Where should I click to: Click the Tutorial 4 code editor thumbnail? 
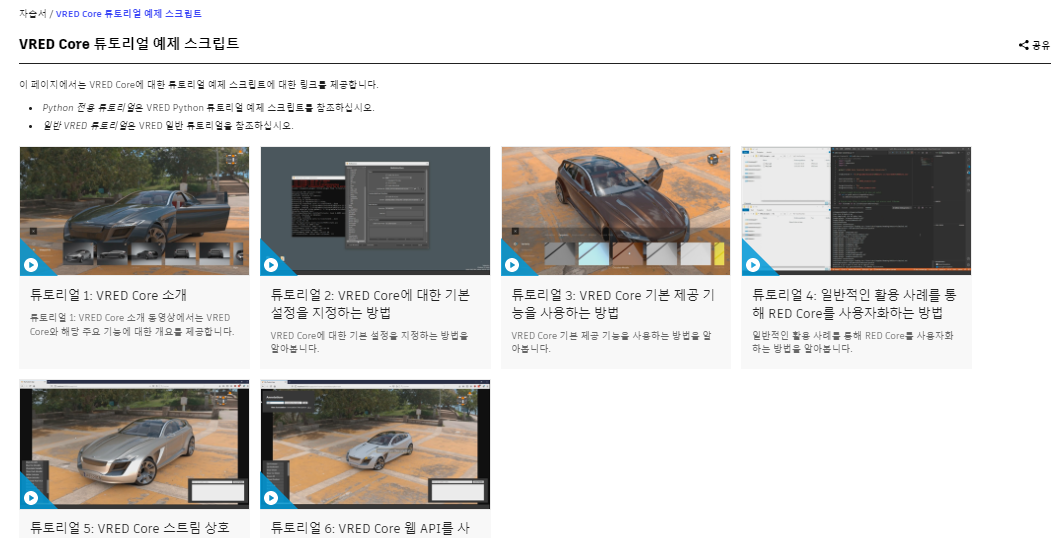(856, 211)
